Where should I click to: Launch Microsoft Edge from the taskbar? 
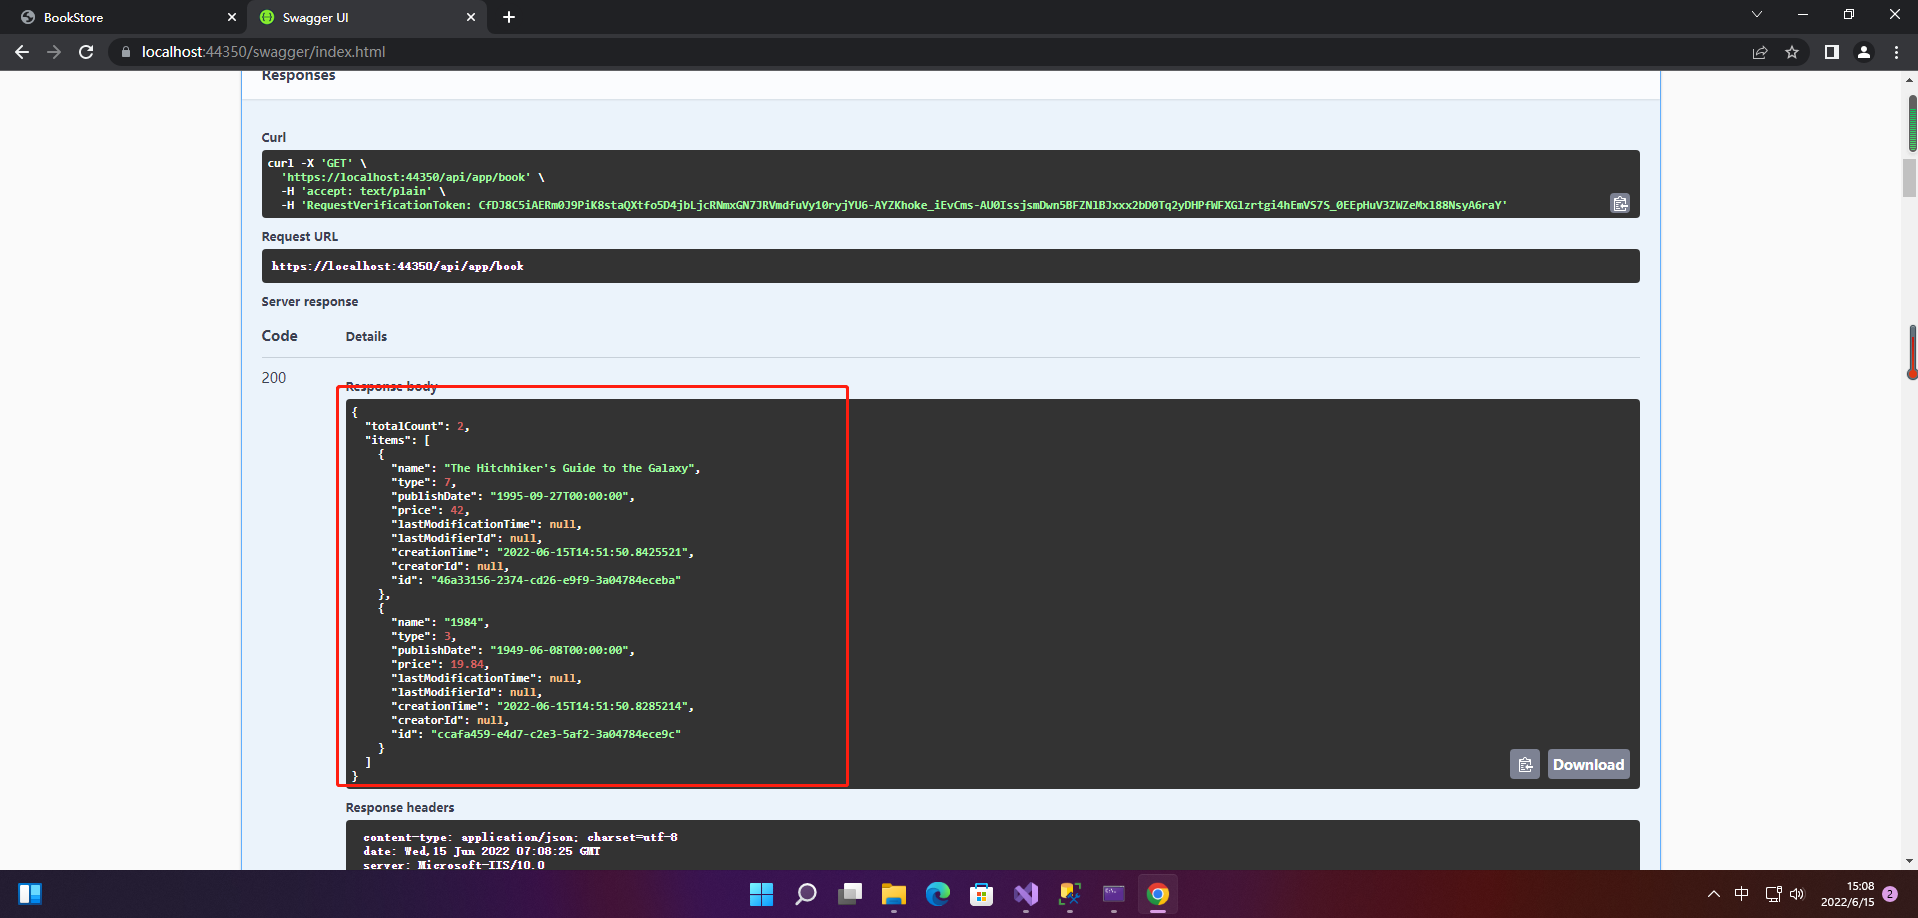937,894
